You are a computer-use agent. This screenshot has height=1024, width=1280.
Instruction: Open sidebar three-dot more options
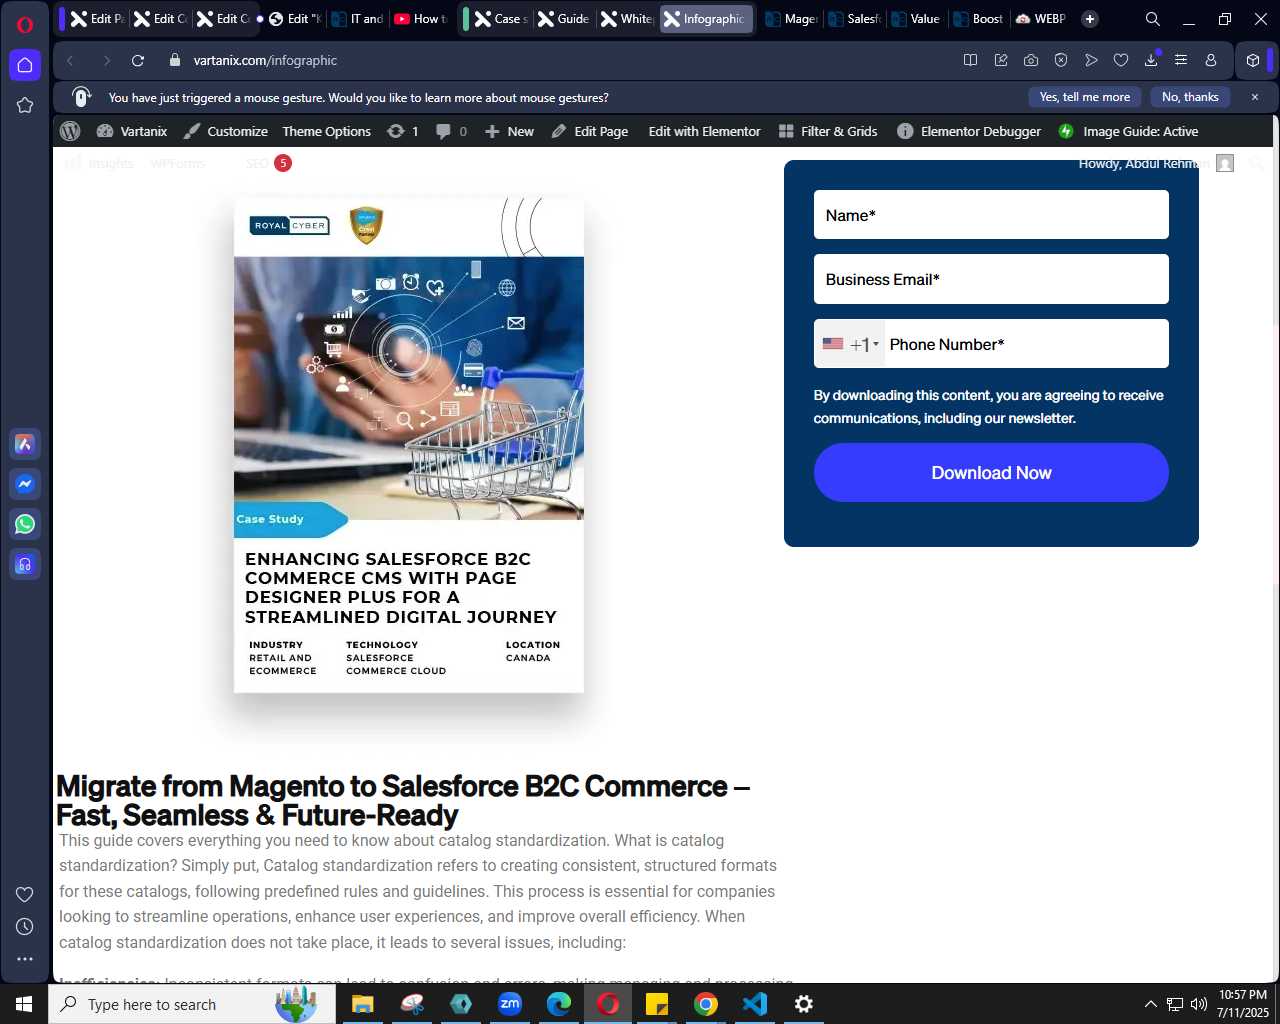[x=25, y=959]
